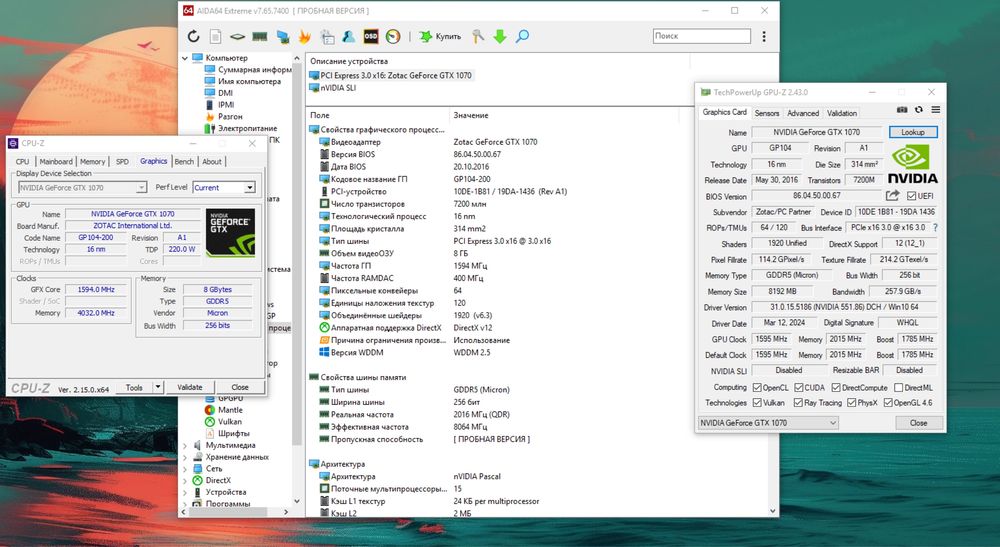Image resolution: width=1000 pixels, height=547 pixels.
Task: Click the Close button in GPU-Z
Action: pos(918,423)
